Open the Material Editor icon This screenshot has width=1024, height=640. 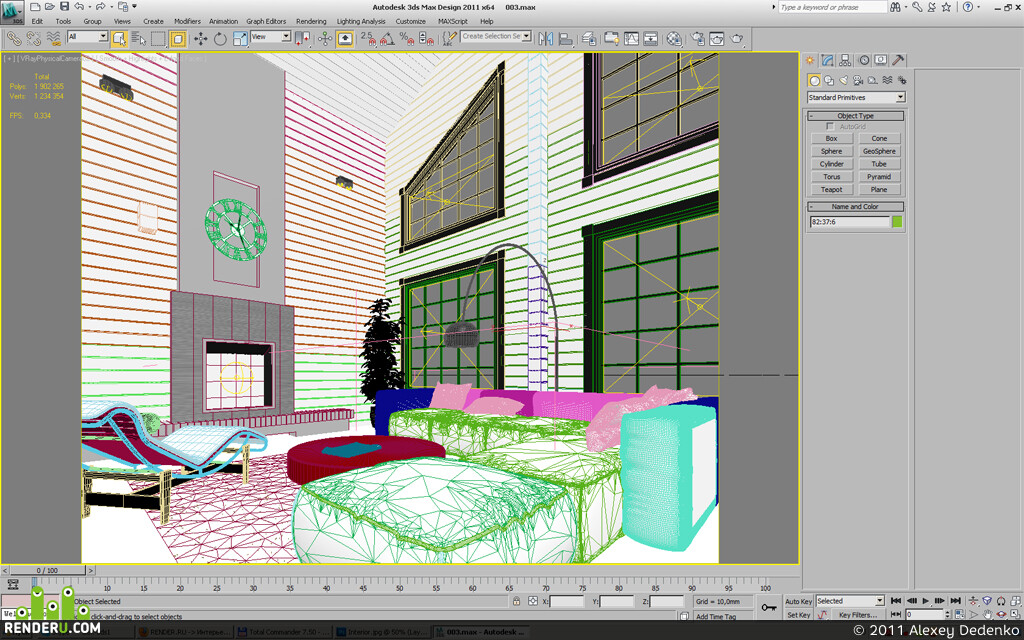pos(674,39)
